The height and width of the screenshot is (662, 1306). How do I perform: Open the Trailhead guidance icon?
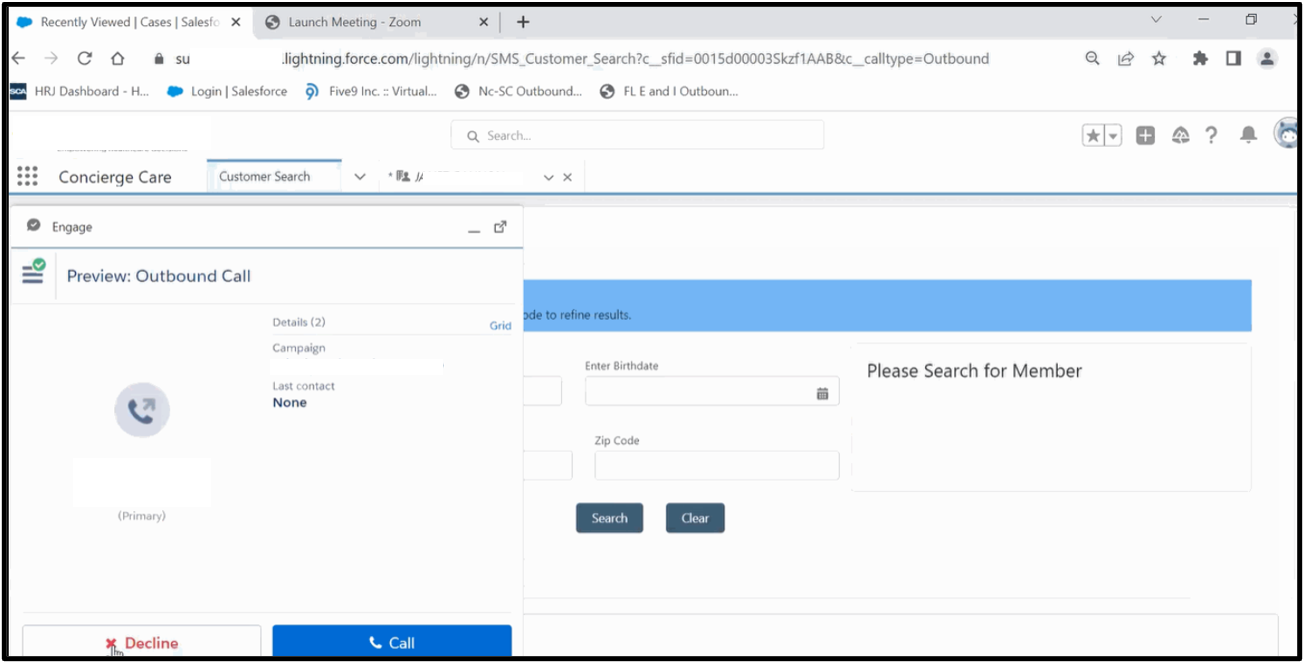(x=1180, y=135)
